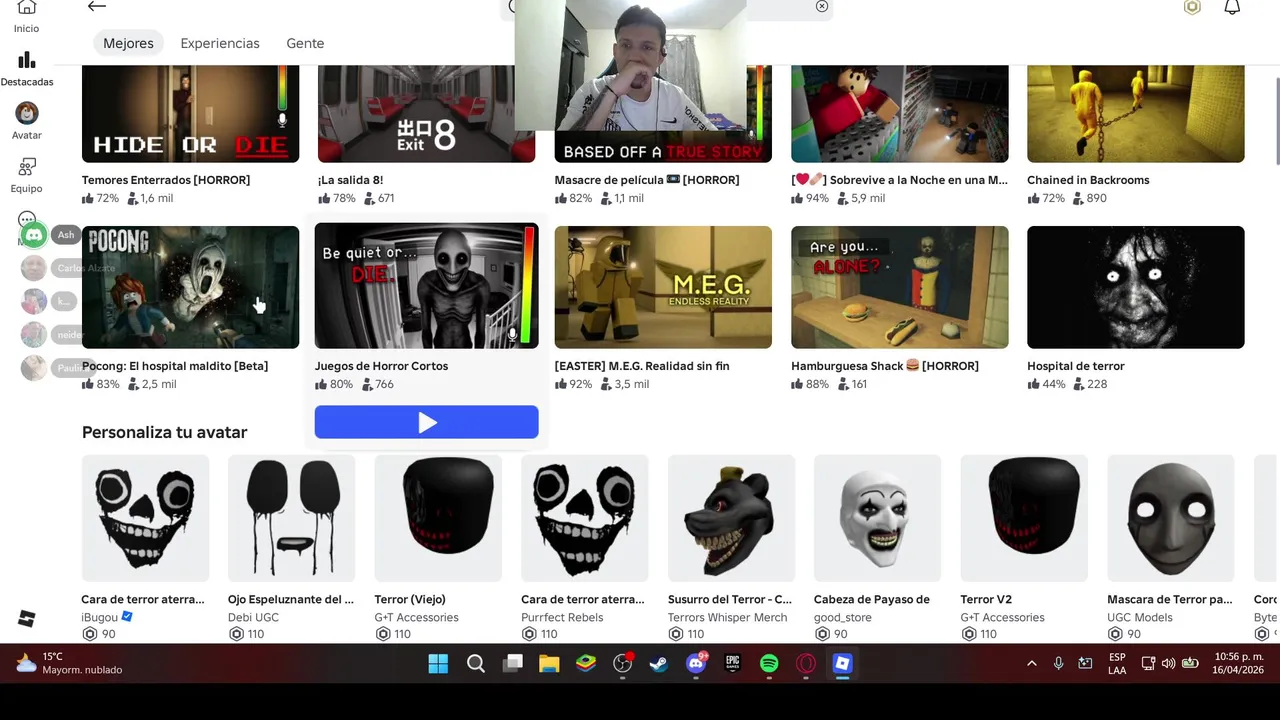
Task: Open Temores Enterrados [HORROR] thumbnail
Action: [x=190, y=114]
